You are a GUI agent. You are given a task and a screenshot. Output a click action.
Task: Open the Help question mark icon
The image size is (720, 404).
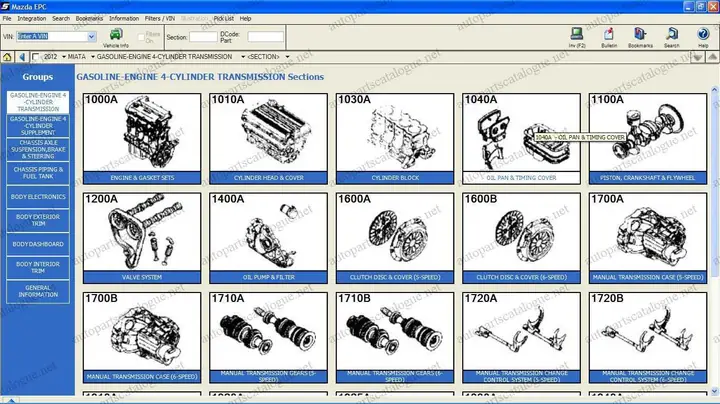[701, 35]
